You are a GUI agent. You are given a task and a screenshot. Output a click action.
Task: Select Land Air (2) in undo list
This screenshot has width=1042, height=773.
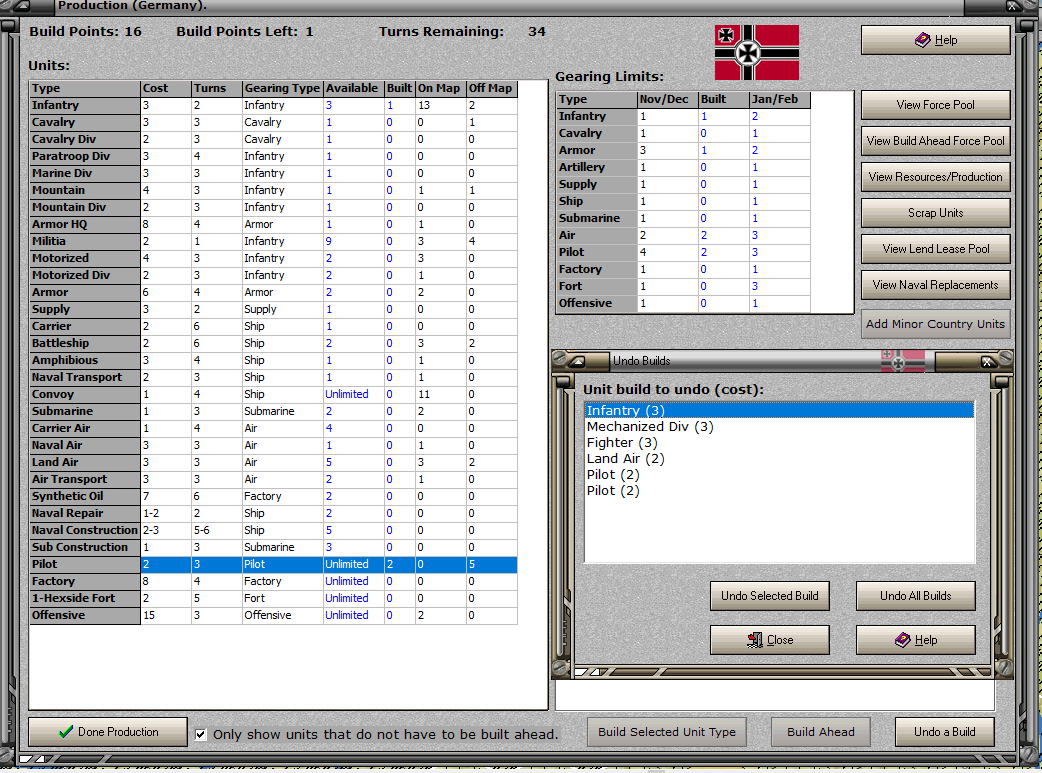click(x=779, y=459)
